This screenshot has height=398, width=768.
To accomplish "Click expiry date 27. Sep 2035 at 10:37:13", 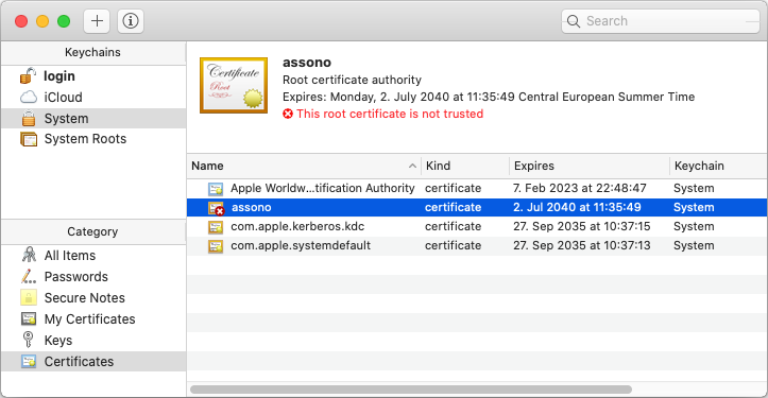I will tap(581, 245).
